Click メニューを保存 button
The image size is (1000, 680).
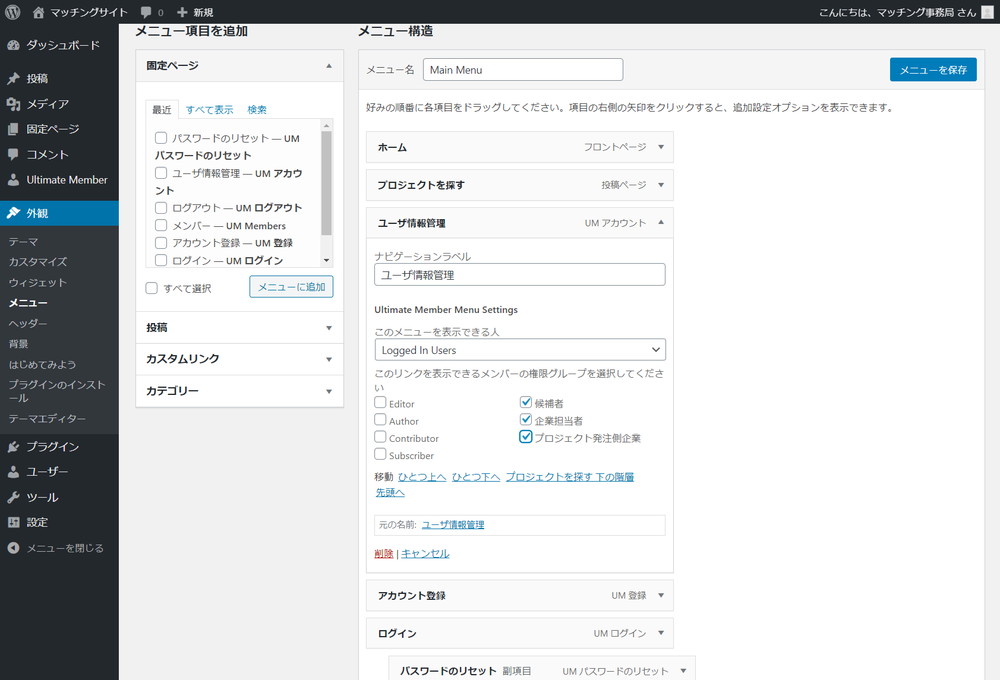[x=933, y=70]
